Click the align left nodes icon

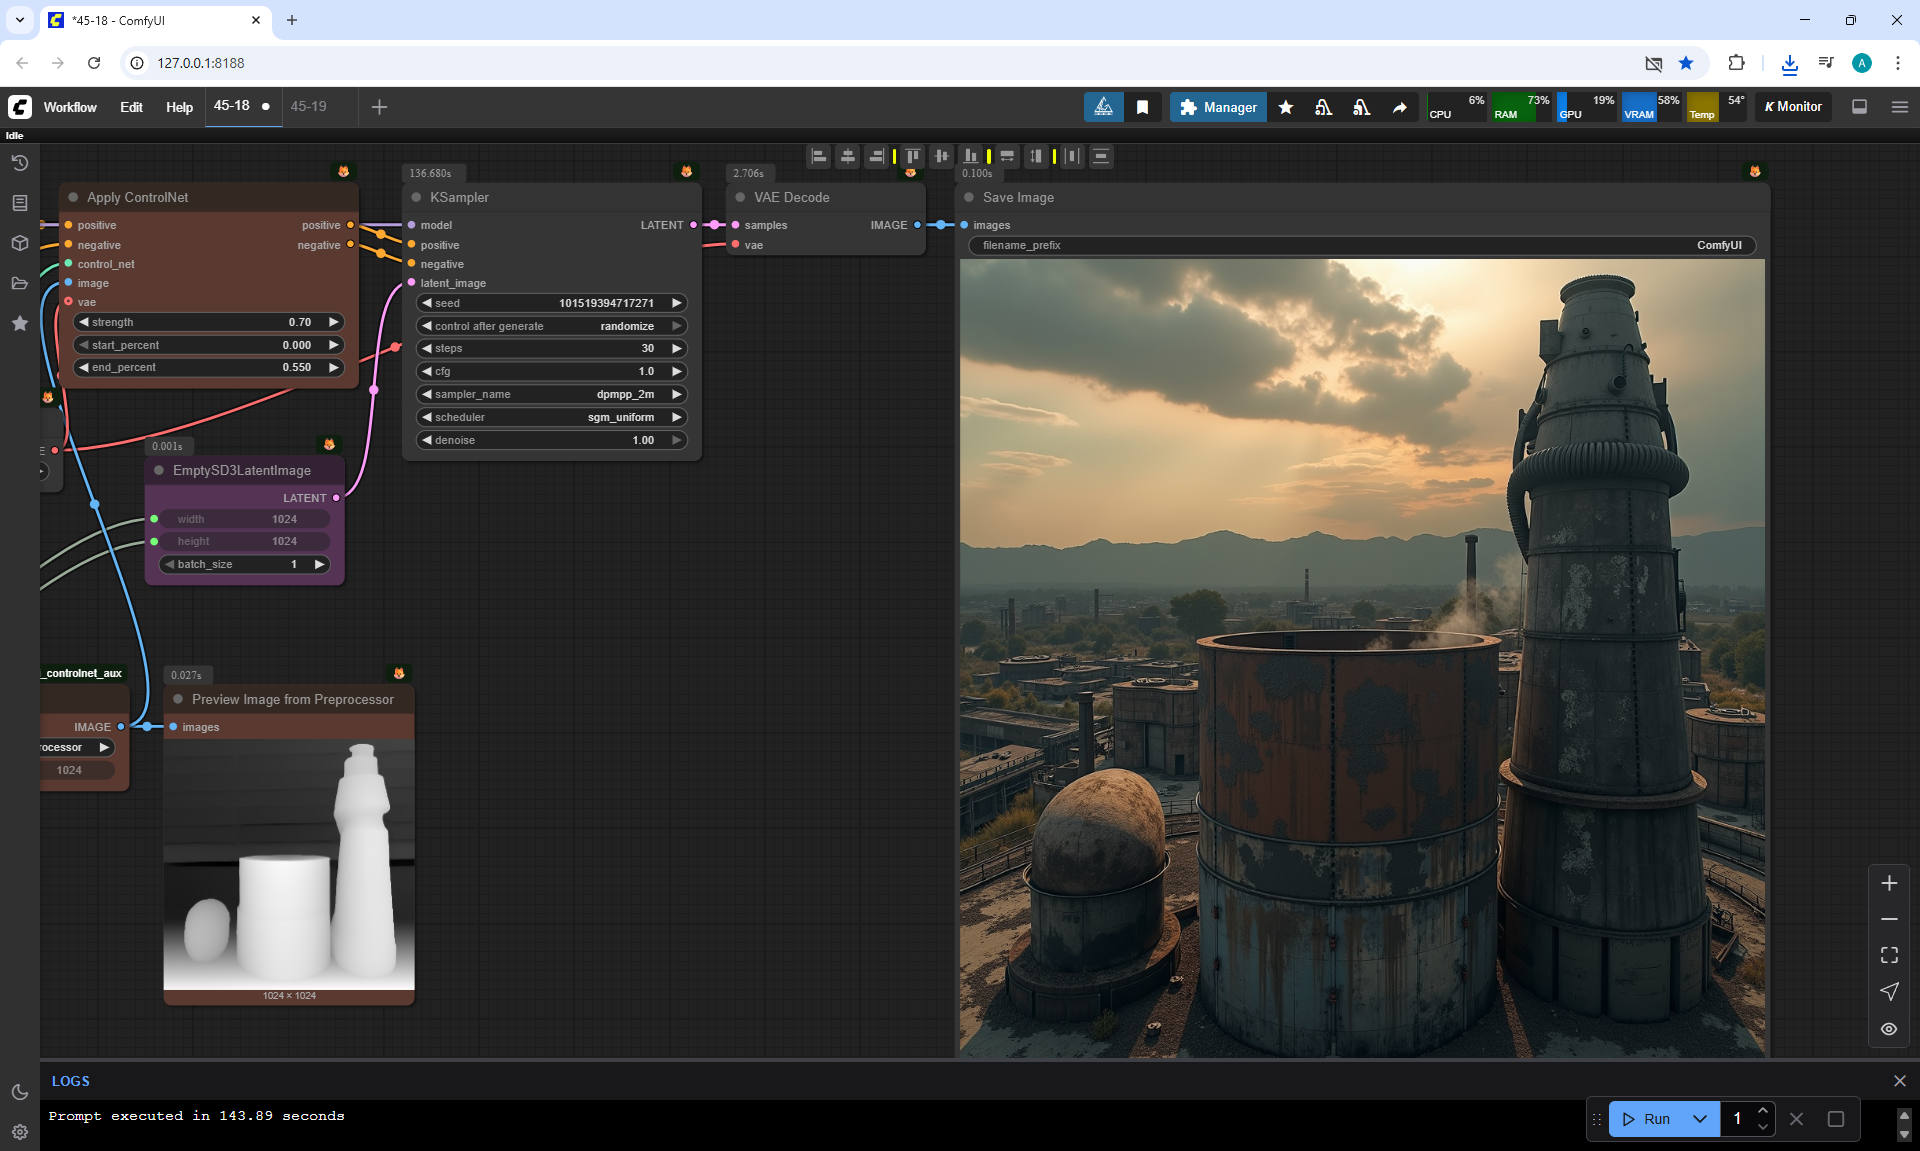pos(819,156)
